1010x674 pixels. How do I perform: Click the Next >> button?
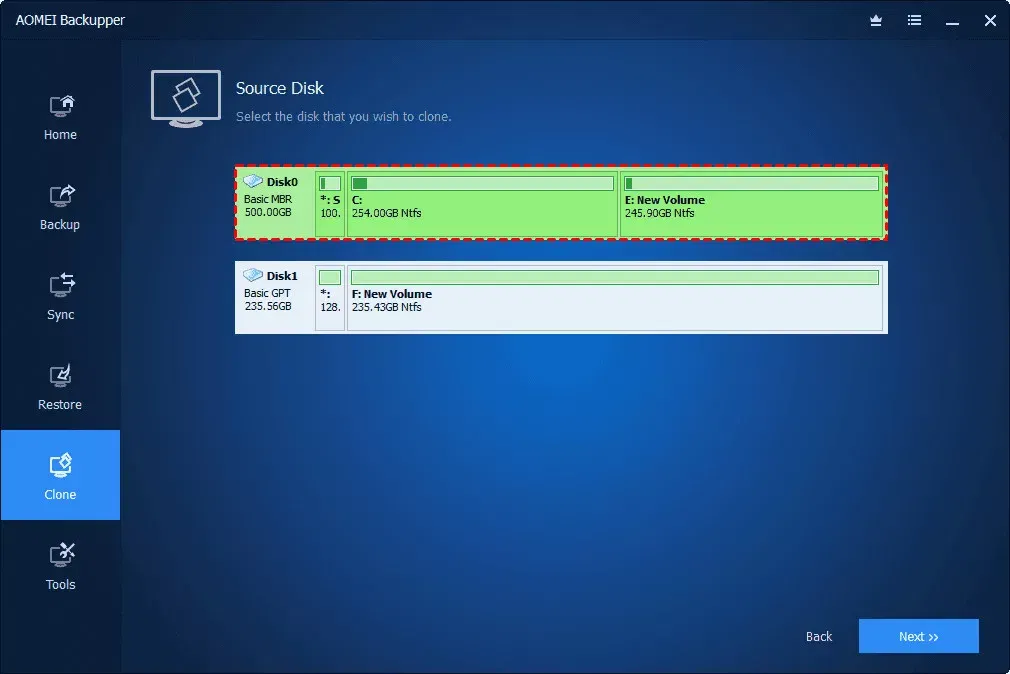tap(919, 636)
